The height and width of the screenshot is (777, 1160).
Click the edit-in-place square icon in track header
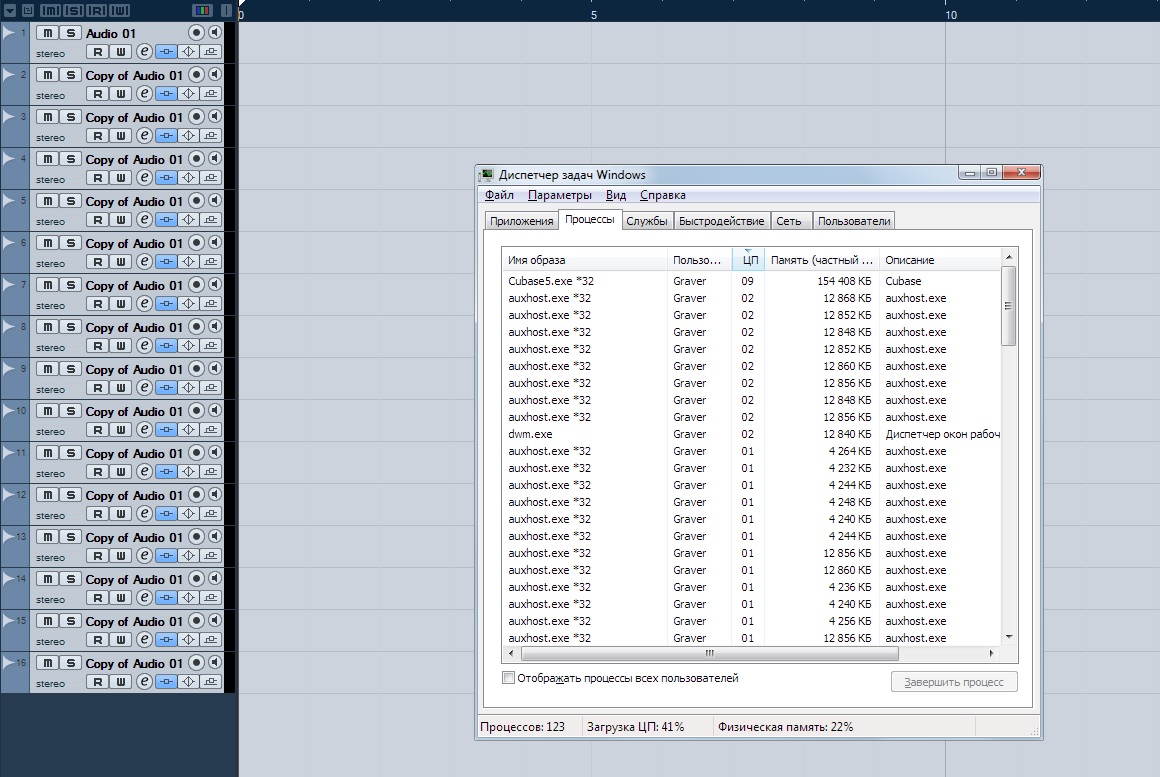28,10
